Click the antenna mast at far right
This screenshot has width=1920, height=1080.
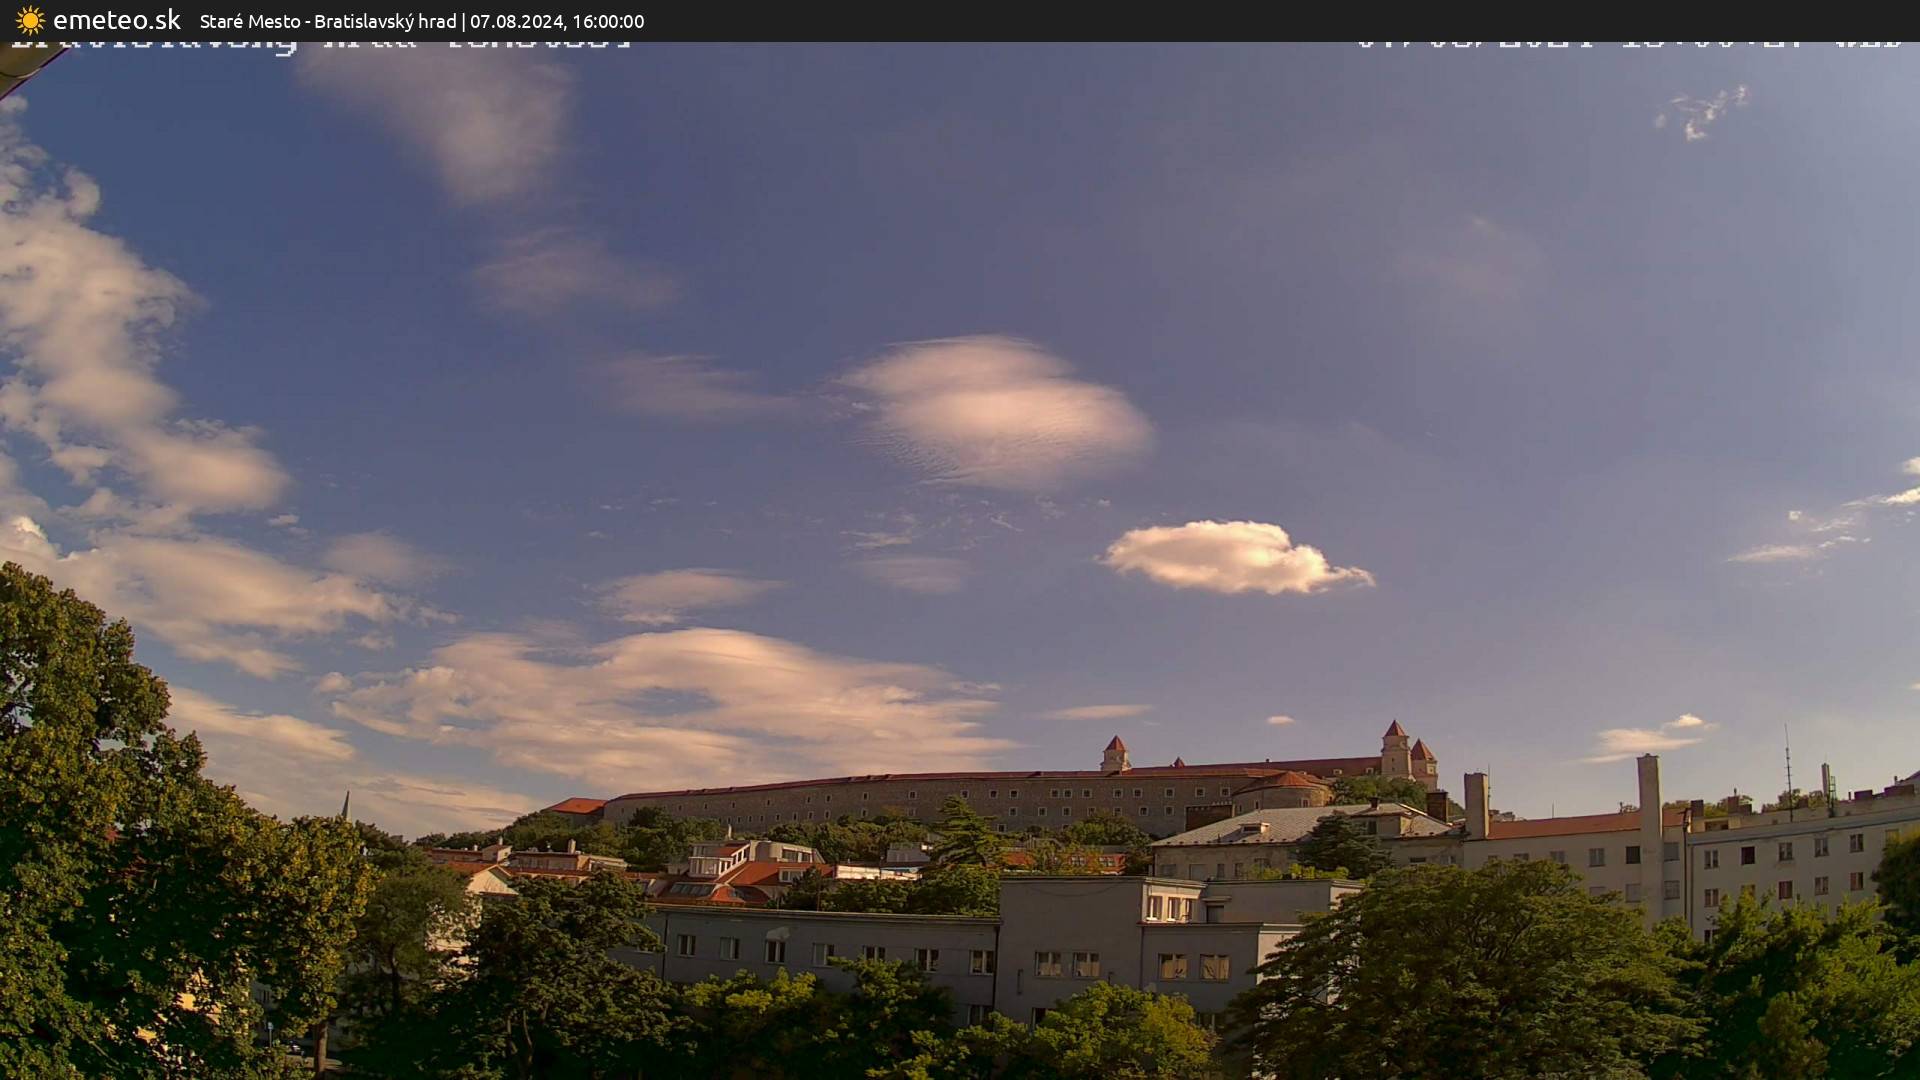pos(1787,755)
